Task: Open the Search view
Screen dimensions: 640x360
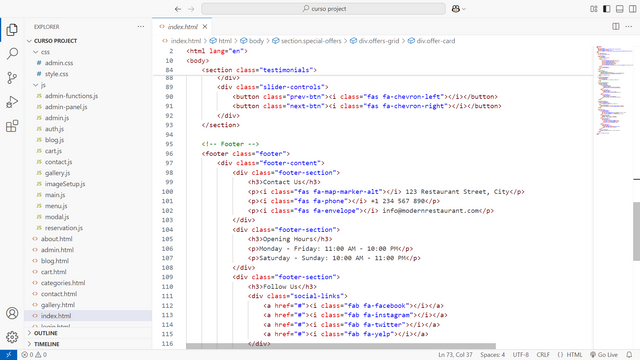Action: (12, 53)
